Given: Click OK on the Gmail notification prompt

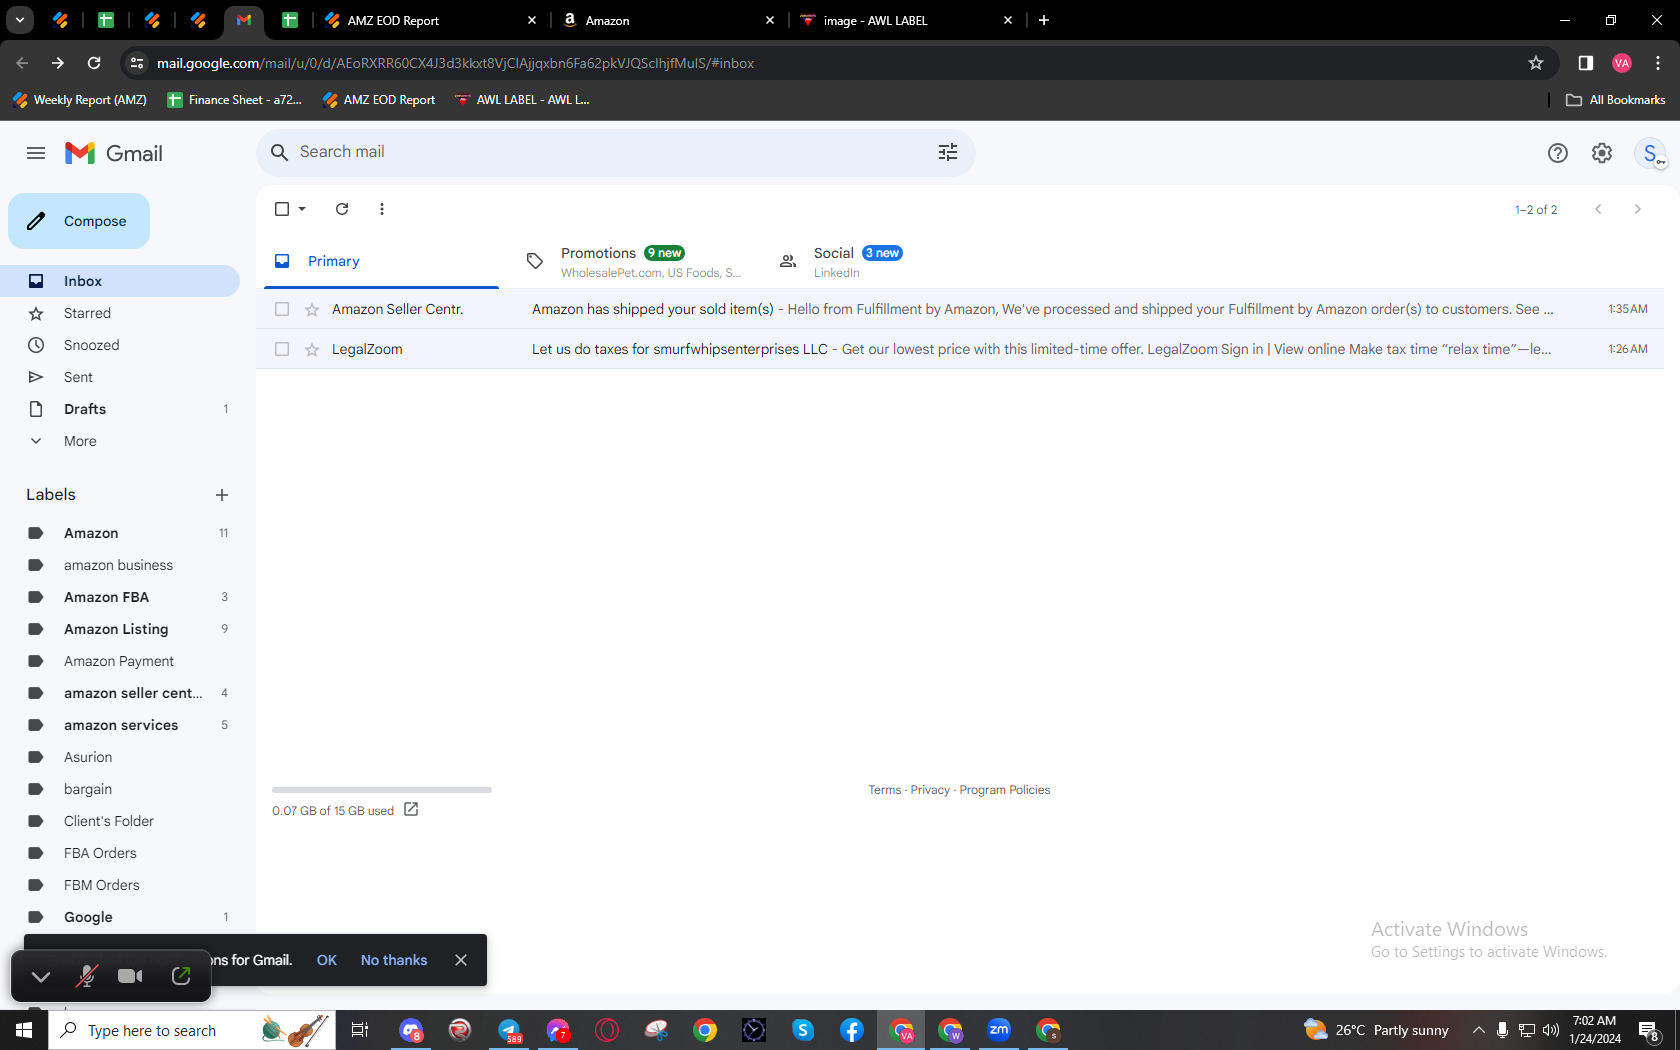Looking at the screenshot, I should click(x=327, y=960).
